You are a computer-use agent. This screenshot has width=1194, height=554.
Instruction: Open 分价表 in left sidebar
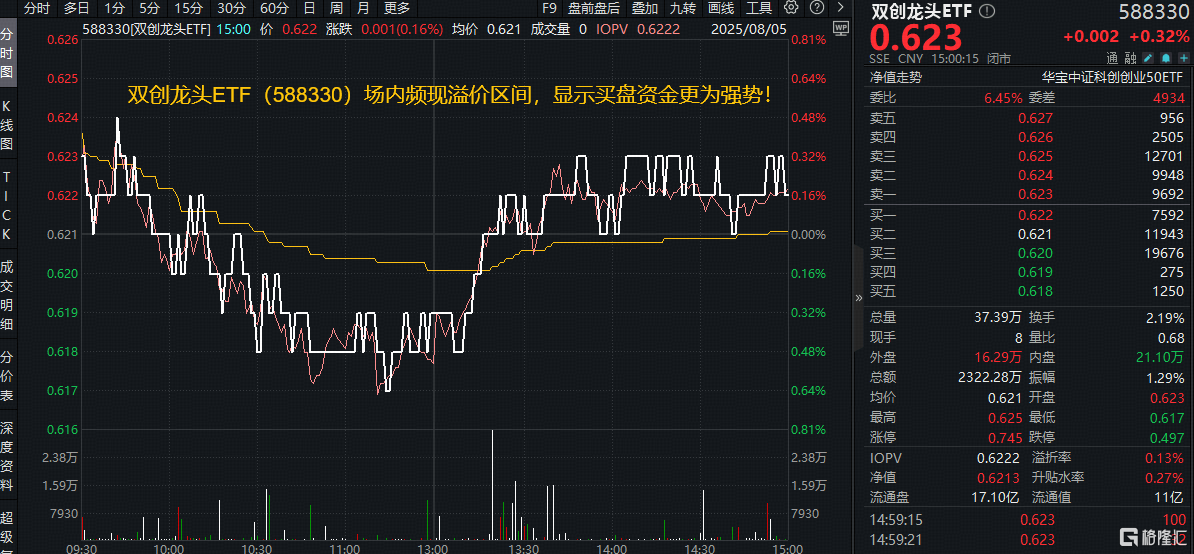click(x=7, y=374)
